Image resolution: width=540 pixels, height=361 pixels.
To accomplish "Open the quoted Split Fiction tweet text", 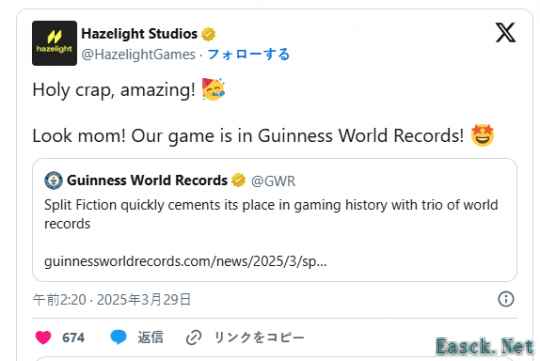I will [x=271, y=214].
